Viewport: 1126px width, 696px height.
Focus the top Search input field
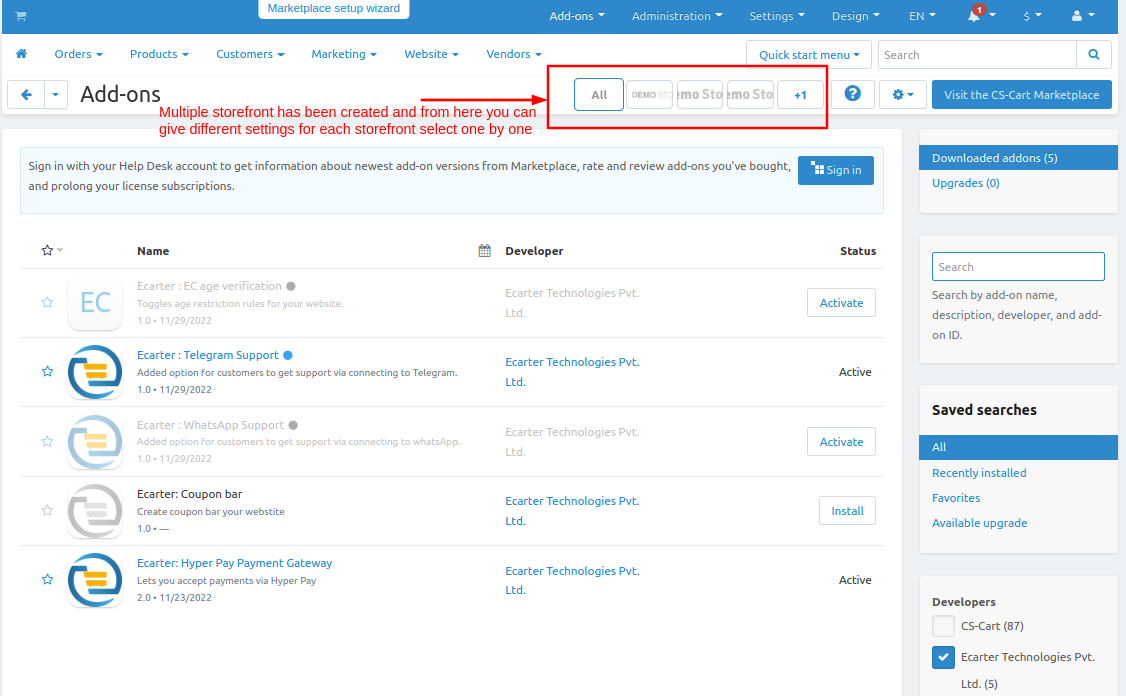[x=977, y=55]
